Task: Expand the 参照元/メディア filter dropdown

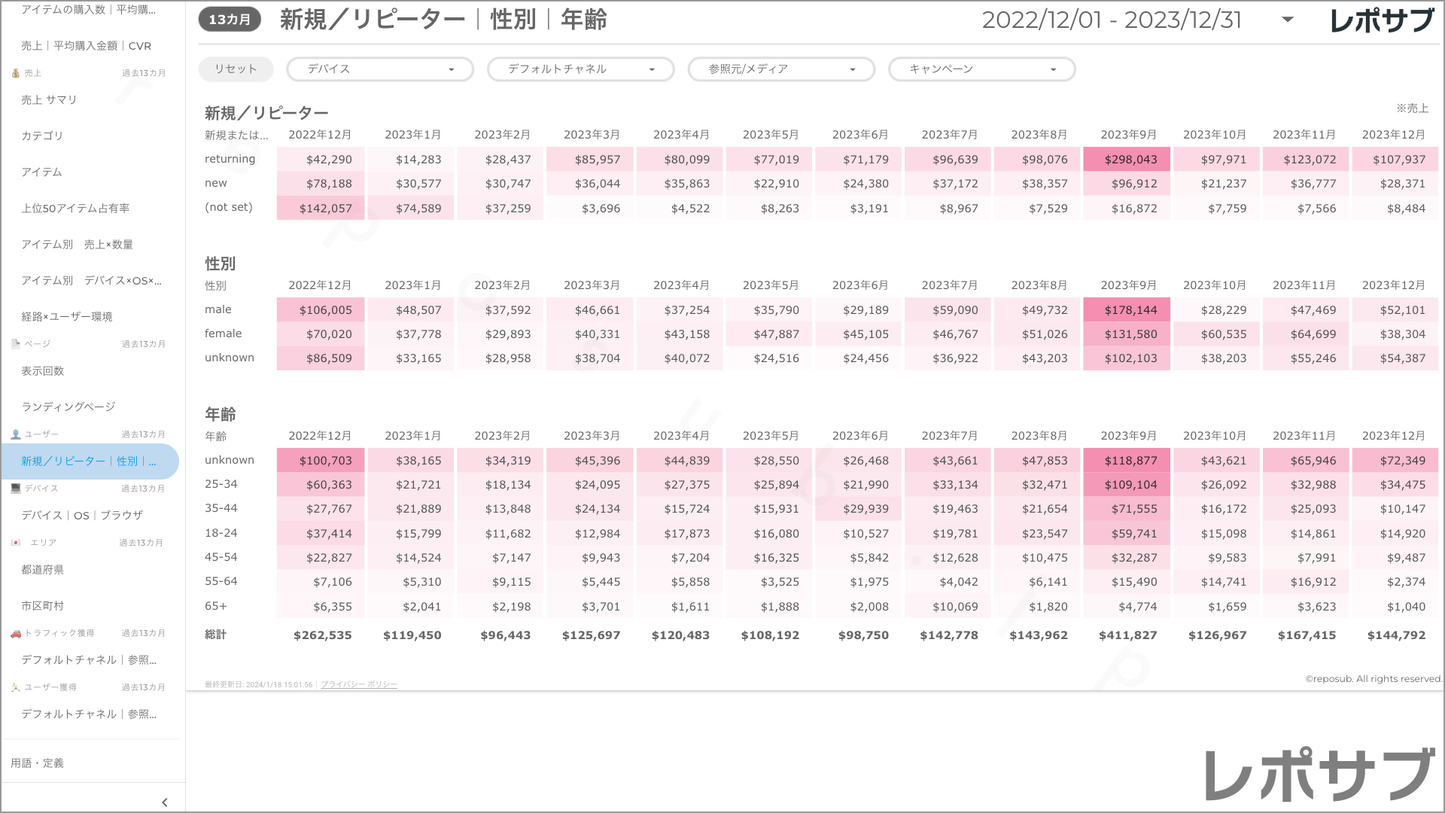Action: coord(780,69)
